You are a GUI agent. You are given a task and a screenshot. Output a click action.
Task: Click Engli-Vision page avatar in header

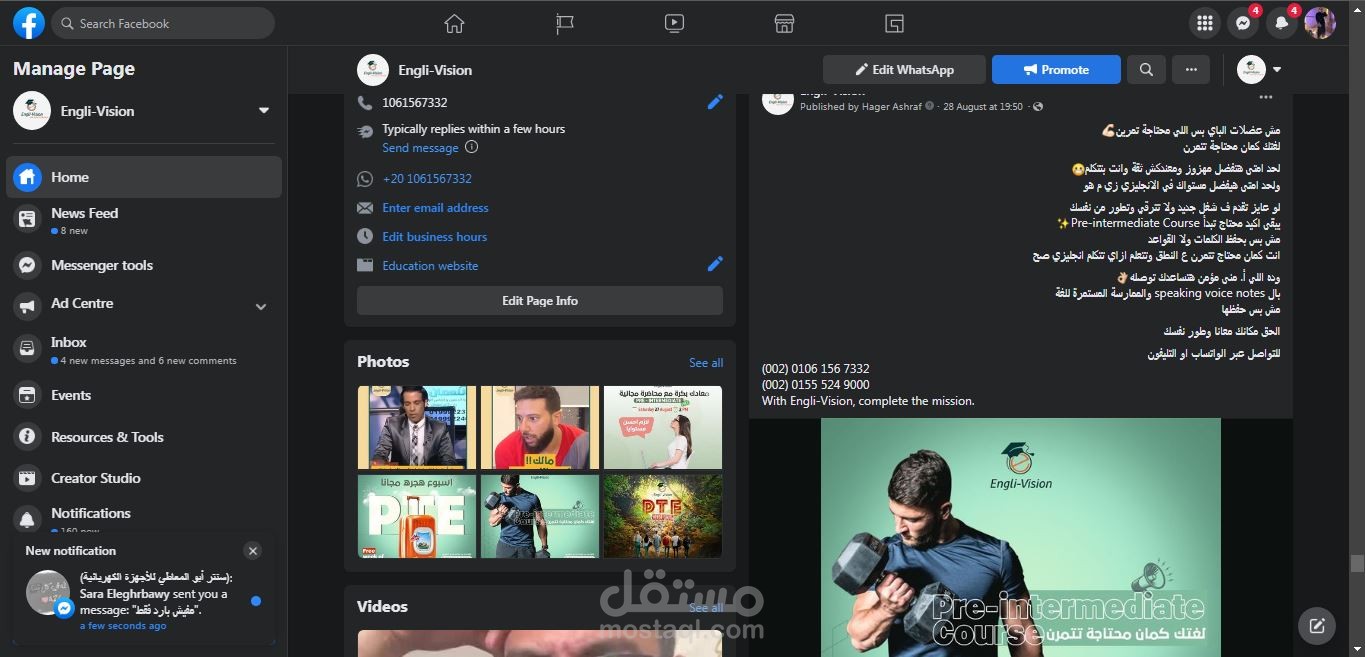(372, 70)
